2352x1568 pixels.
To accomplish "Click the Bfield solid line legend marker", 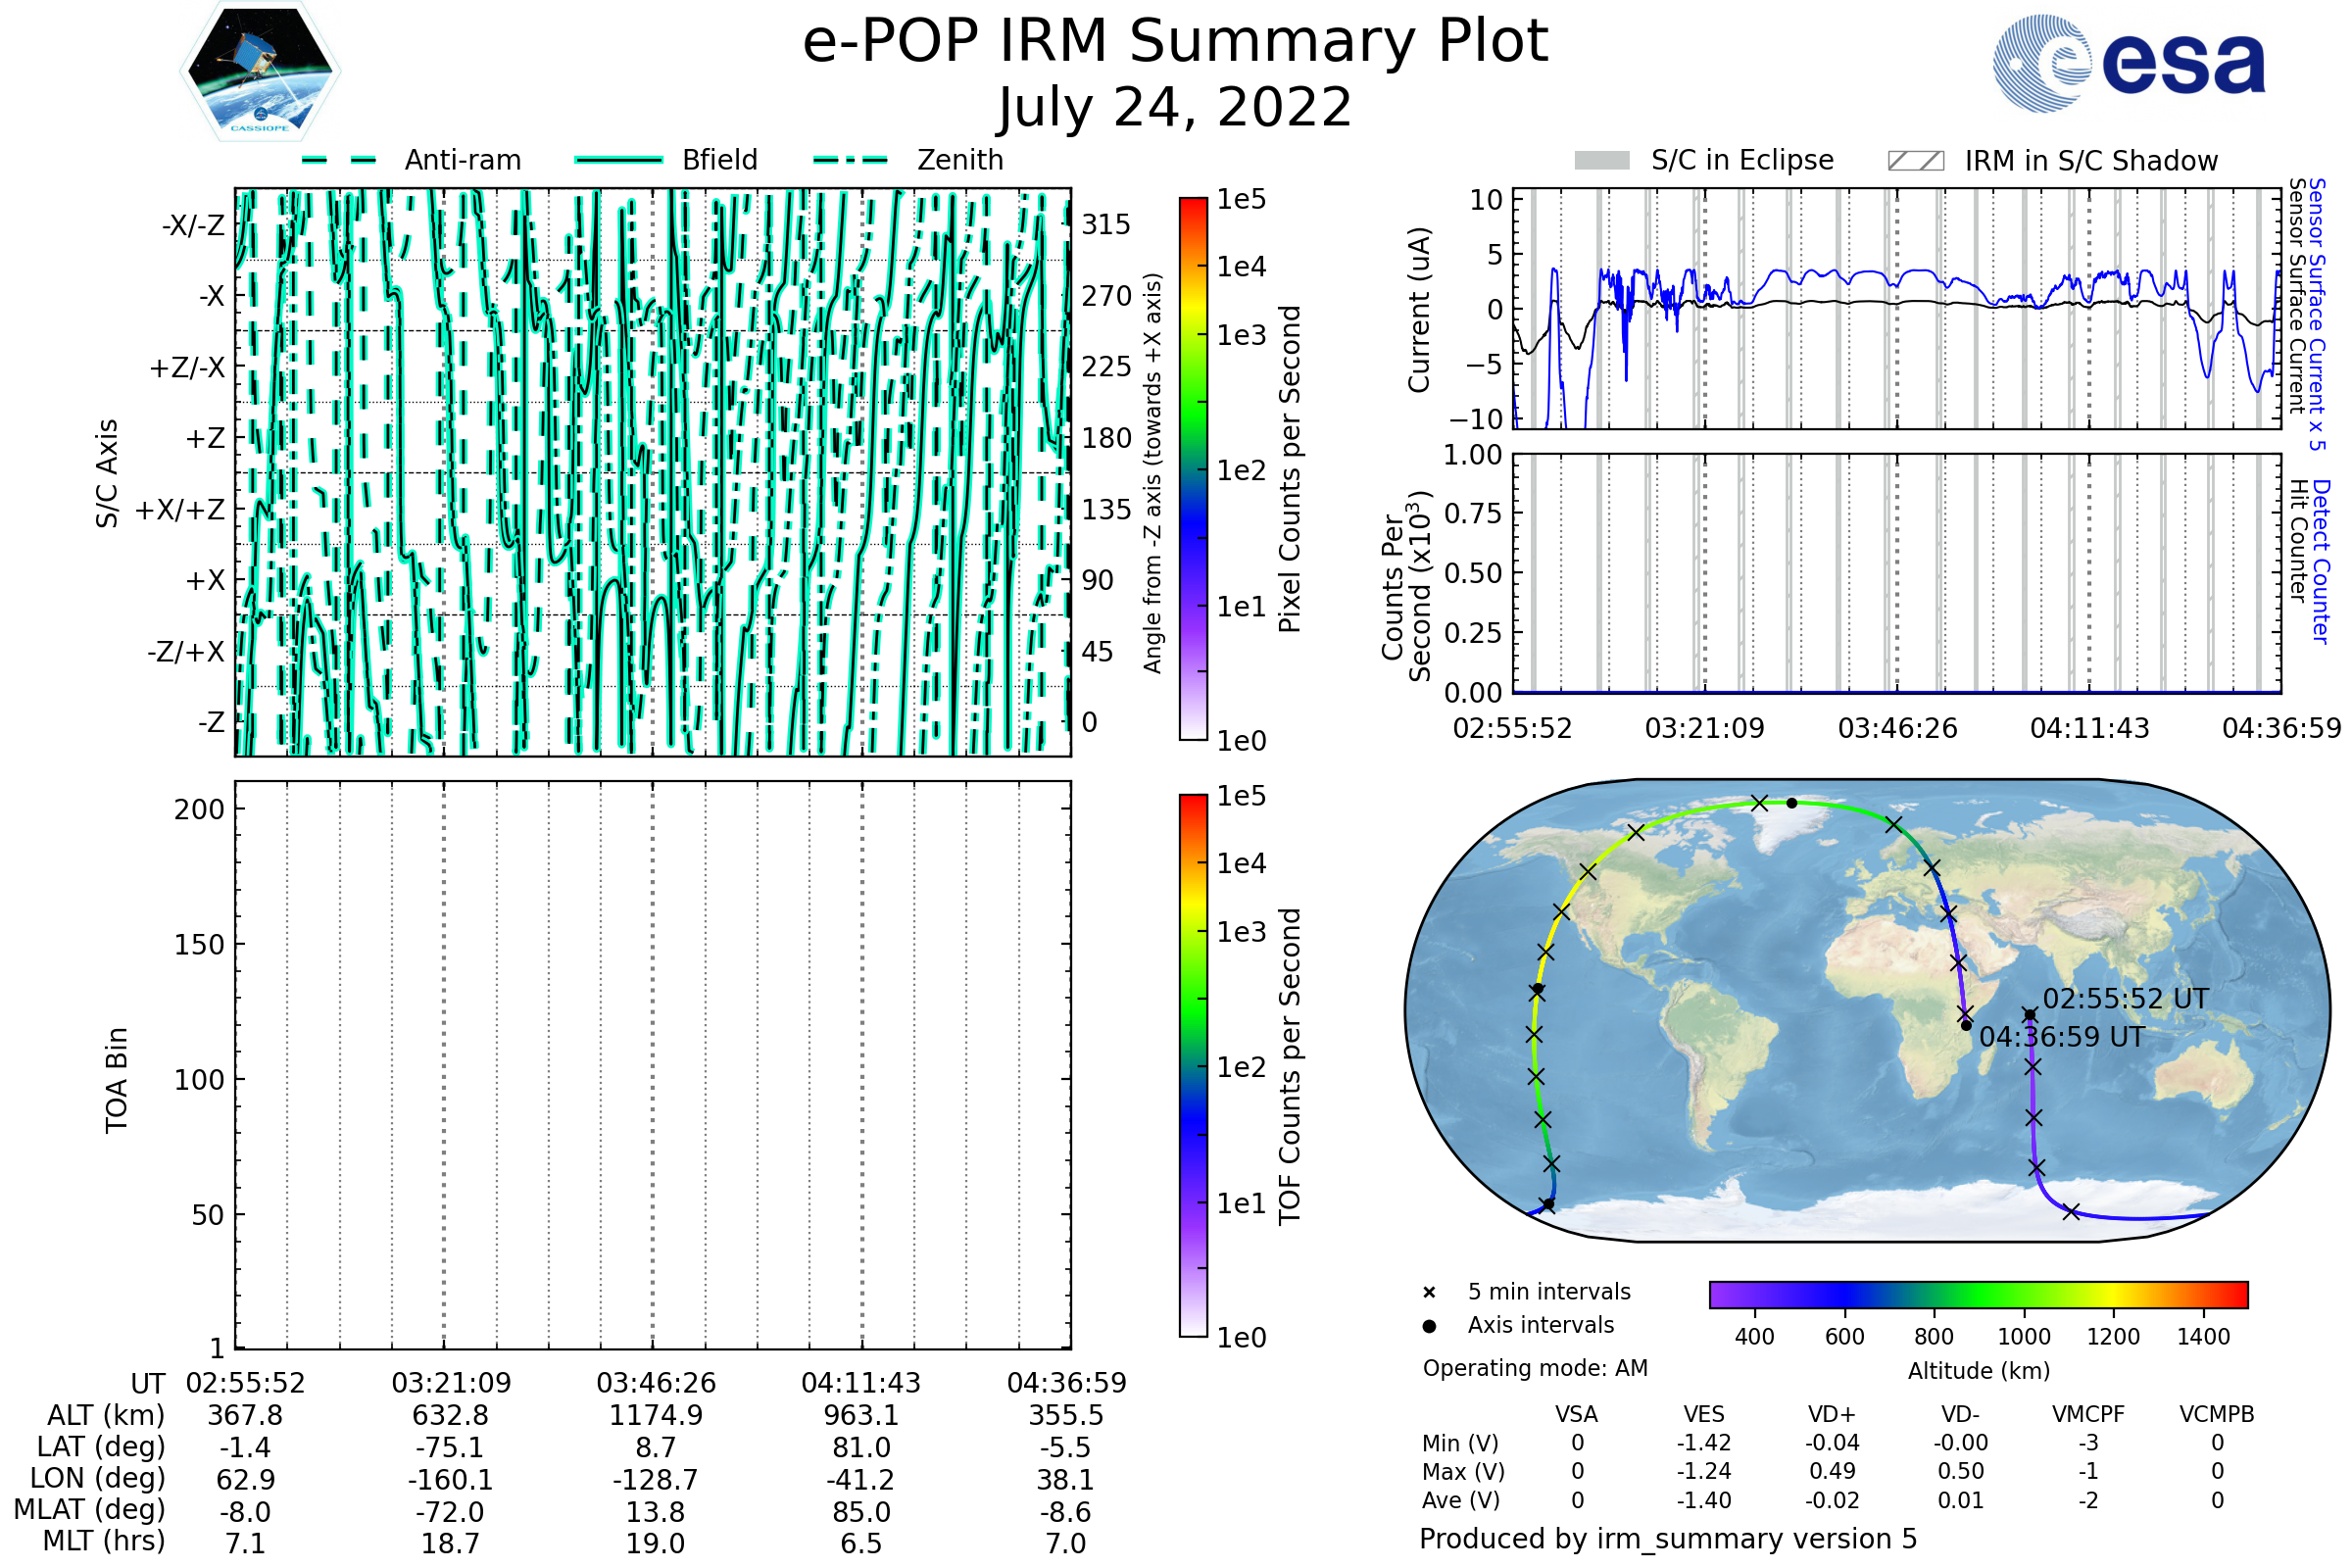I will [x=618, y=160].
